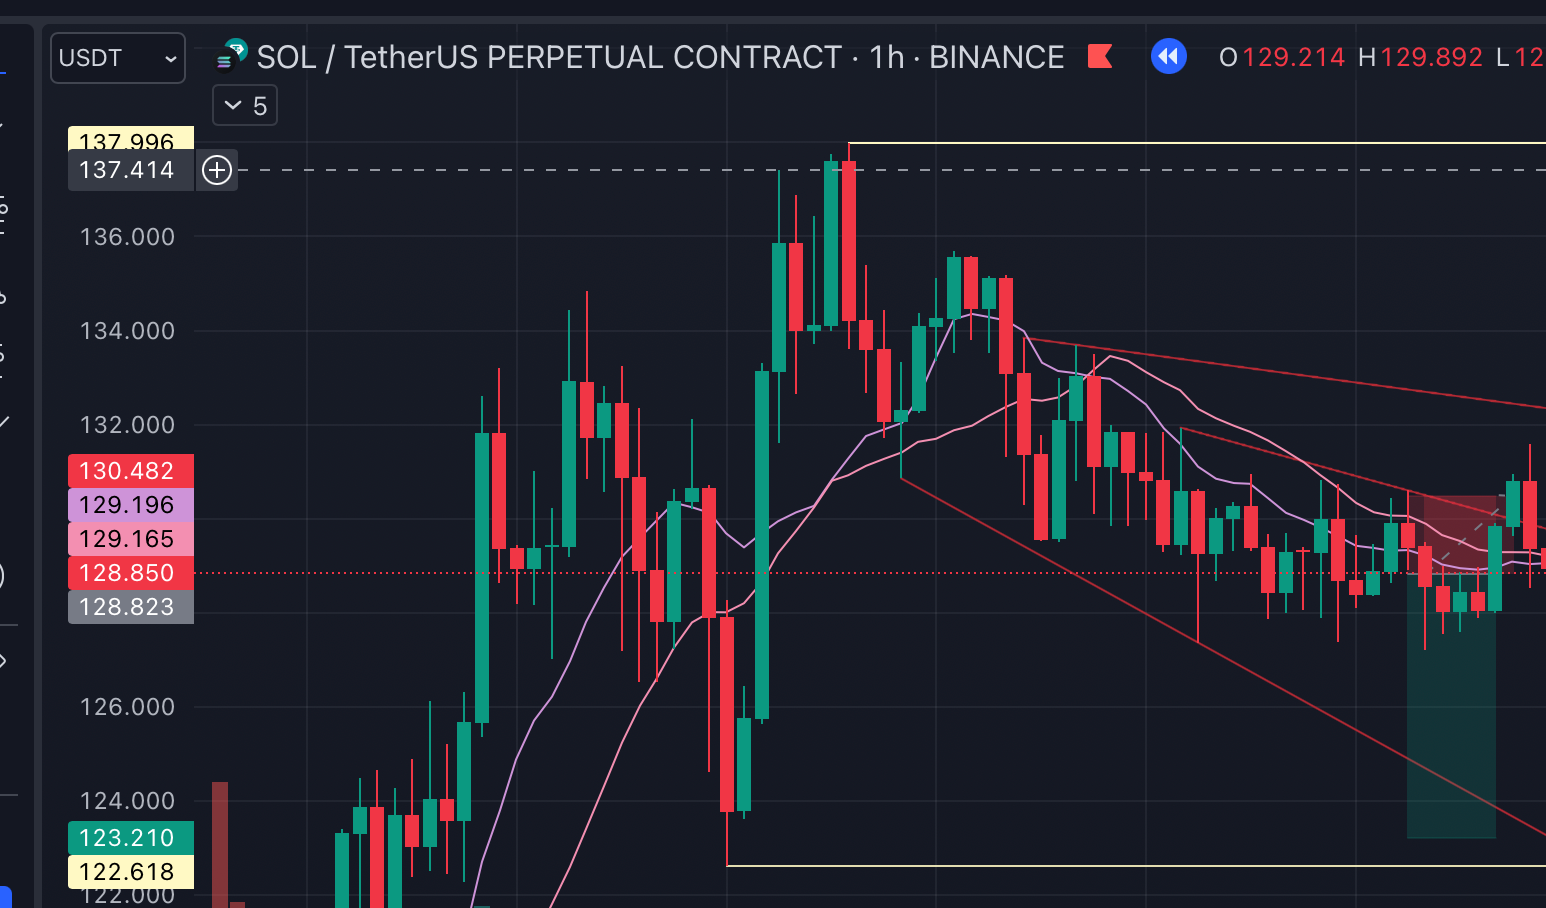The height and width of the screenshot is (908, 1546).
Task: Click the plus icon next to 137.414
Action: [x=217, y=170]
